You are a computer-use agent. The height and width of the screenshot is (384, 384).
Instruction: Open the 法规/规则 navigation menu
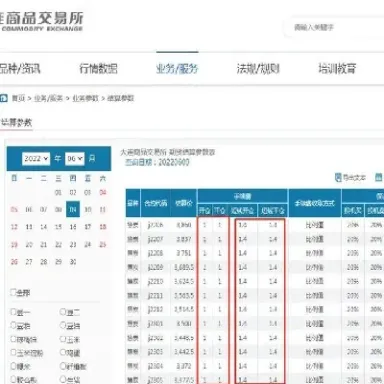[x=258, y=69]
